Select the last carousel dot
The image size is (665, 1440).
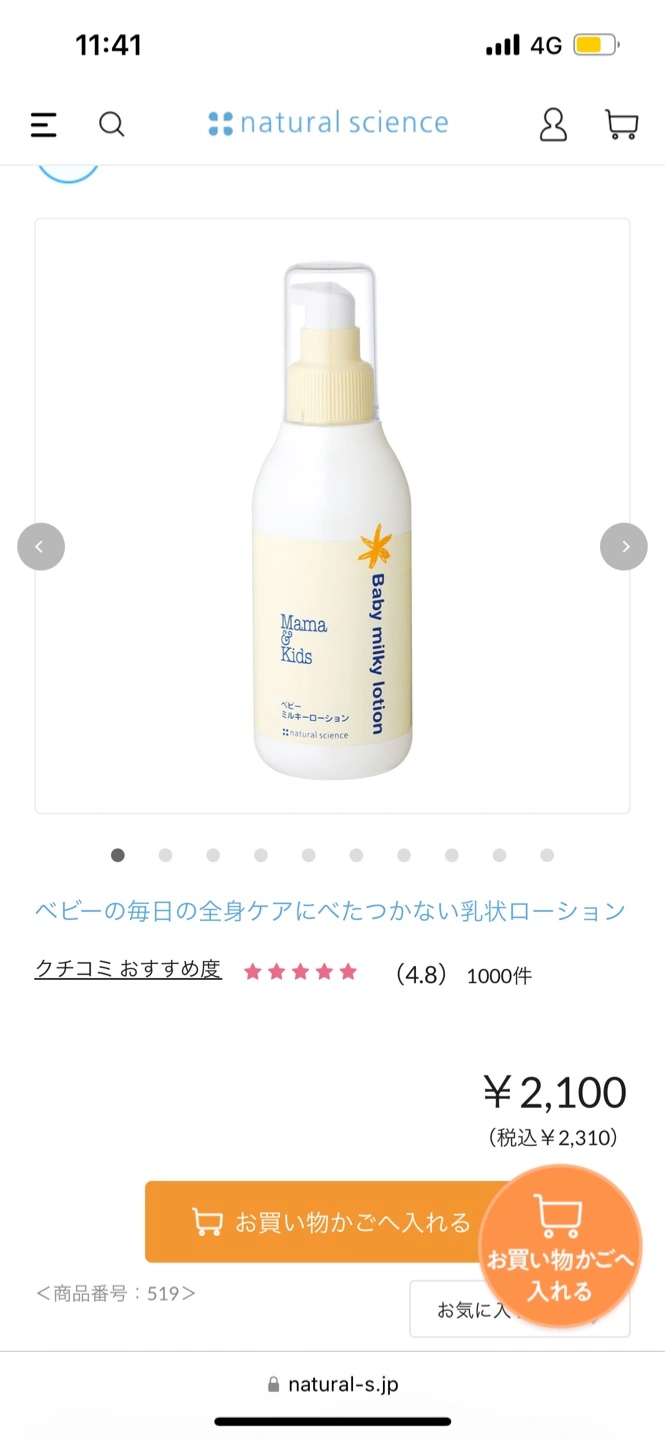547,855
